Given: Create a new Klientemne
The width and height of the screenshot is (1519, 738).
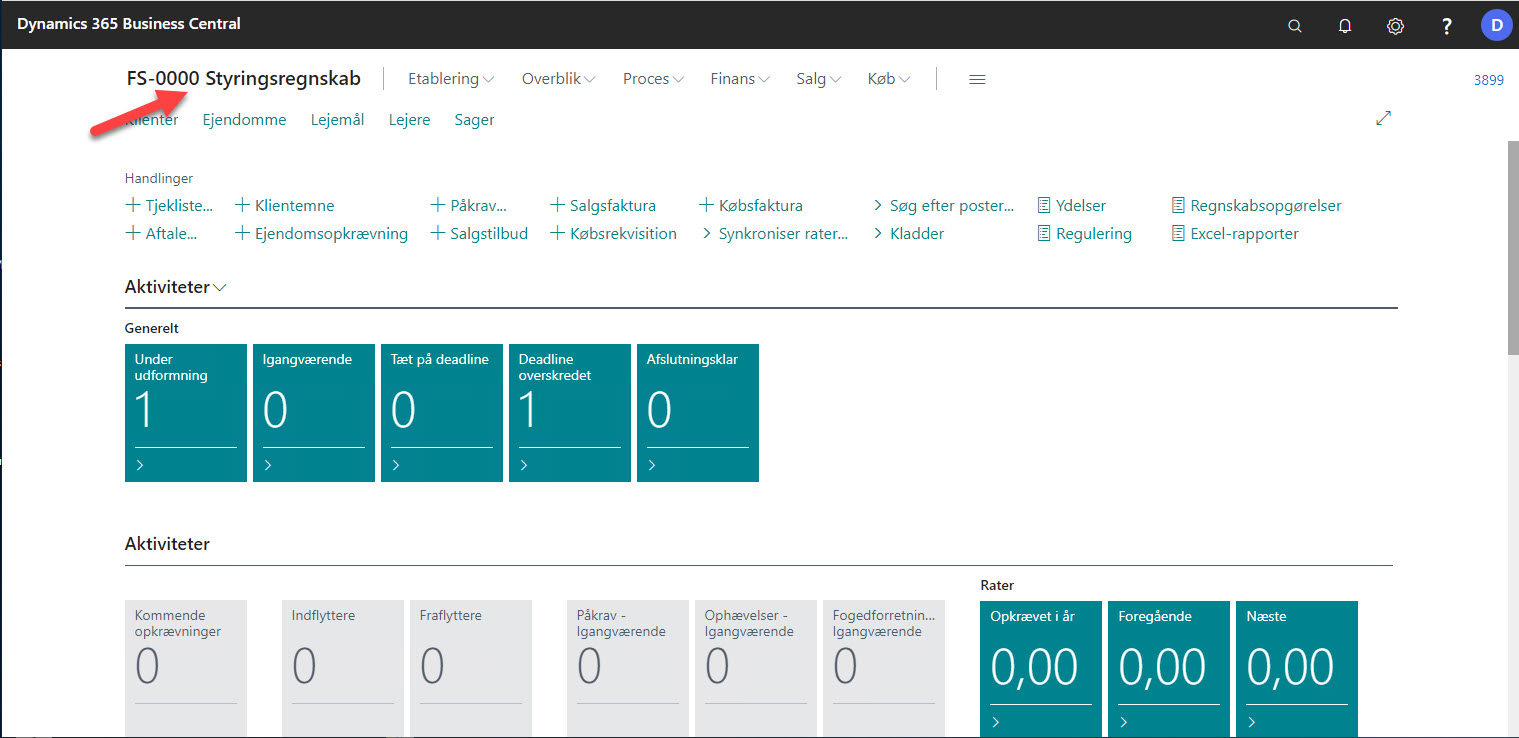Looking at the screenshot, I should pyautogui.click(x=285, y=206).
